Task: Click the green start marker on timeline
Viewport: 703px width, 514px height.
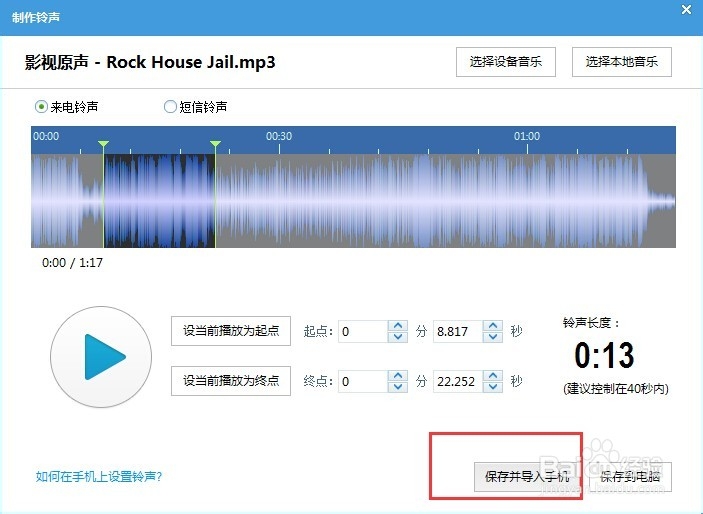Action: coord(104,144)
